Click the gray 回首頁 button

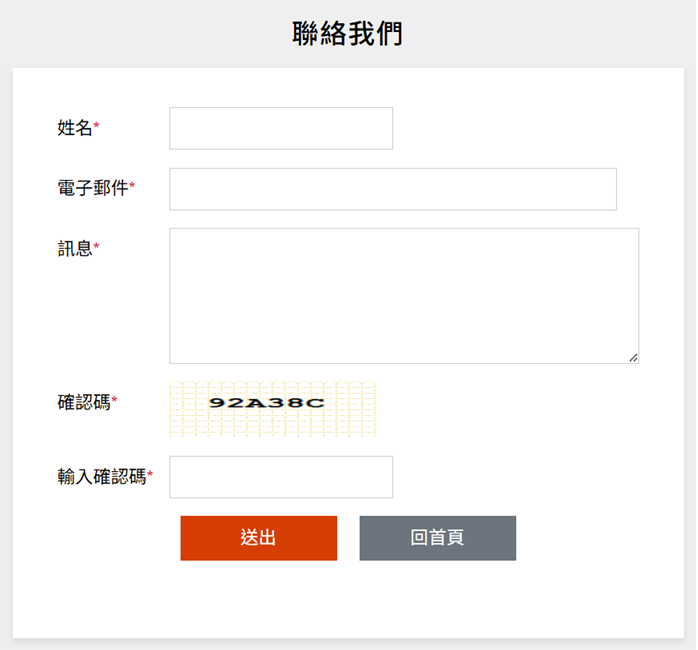point(438,538)
